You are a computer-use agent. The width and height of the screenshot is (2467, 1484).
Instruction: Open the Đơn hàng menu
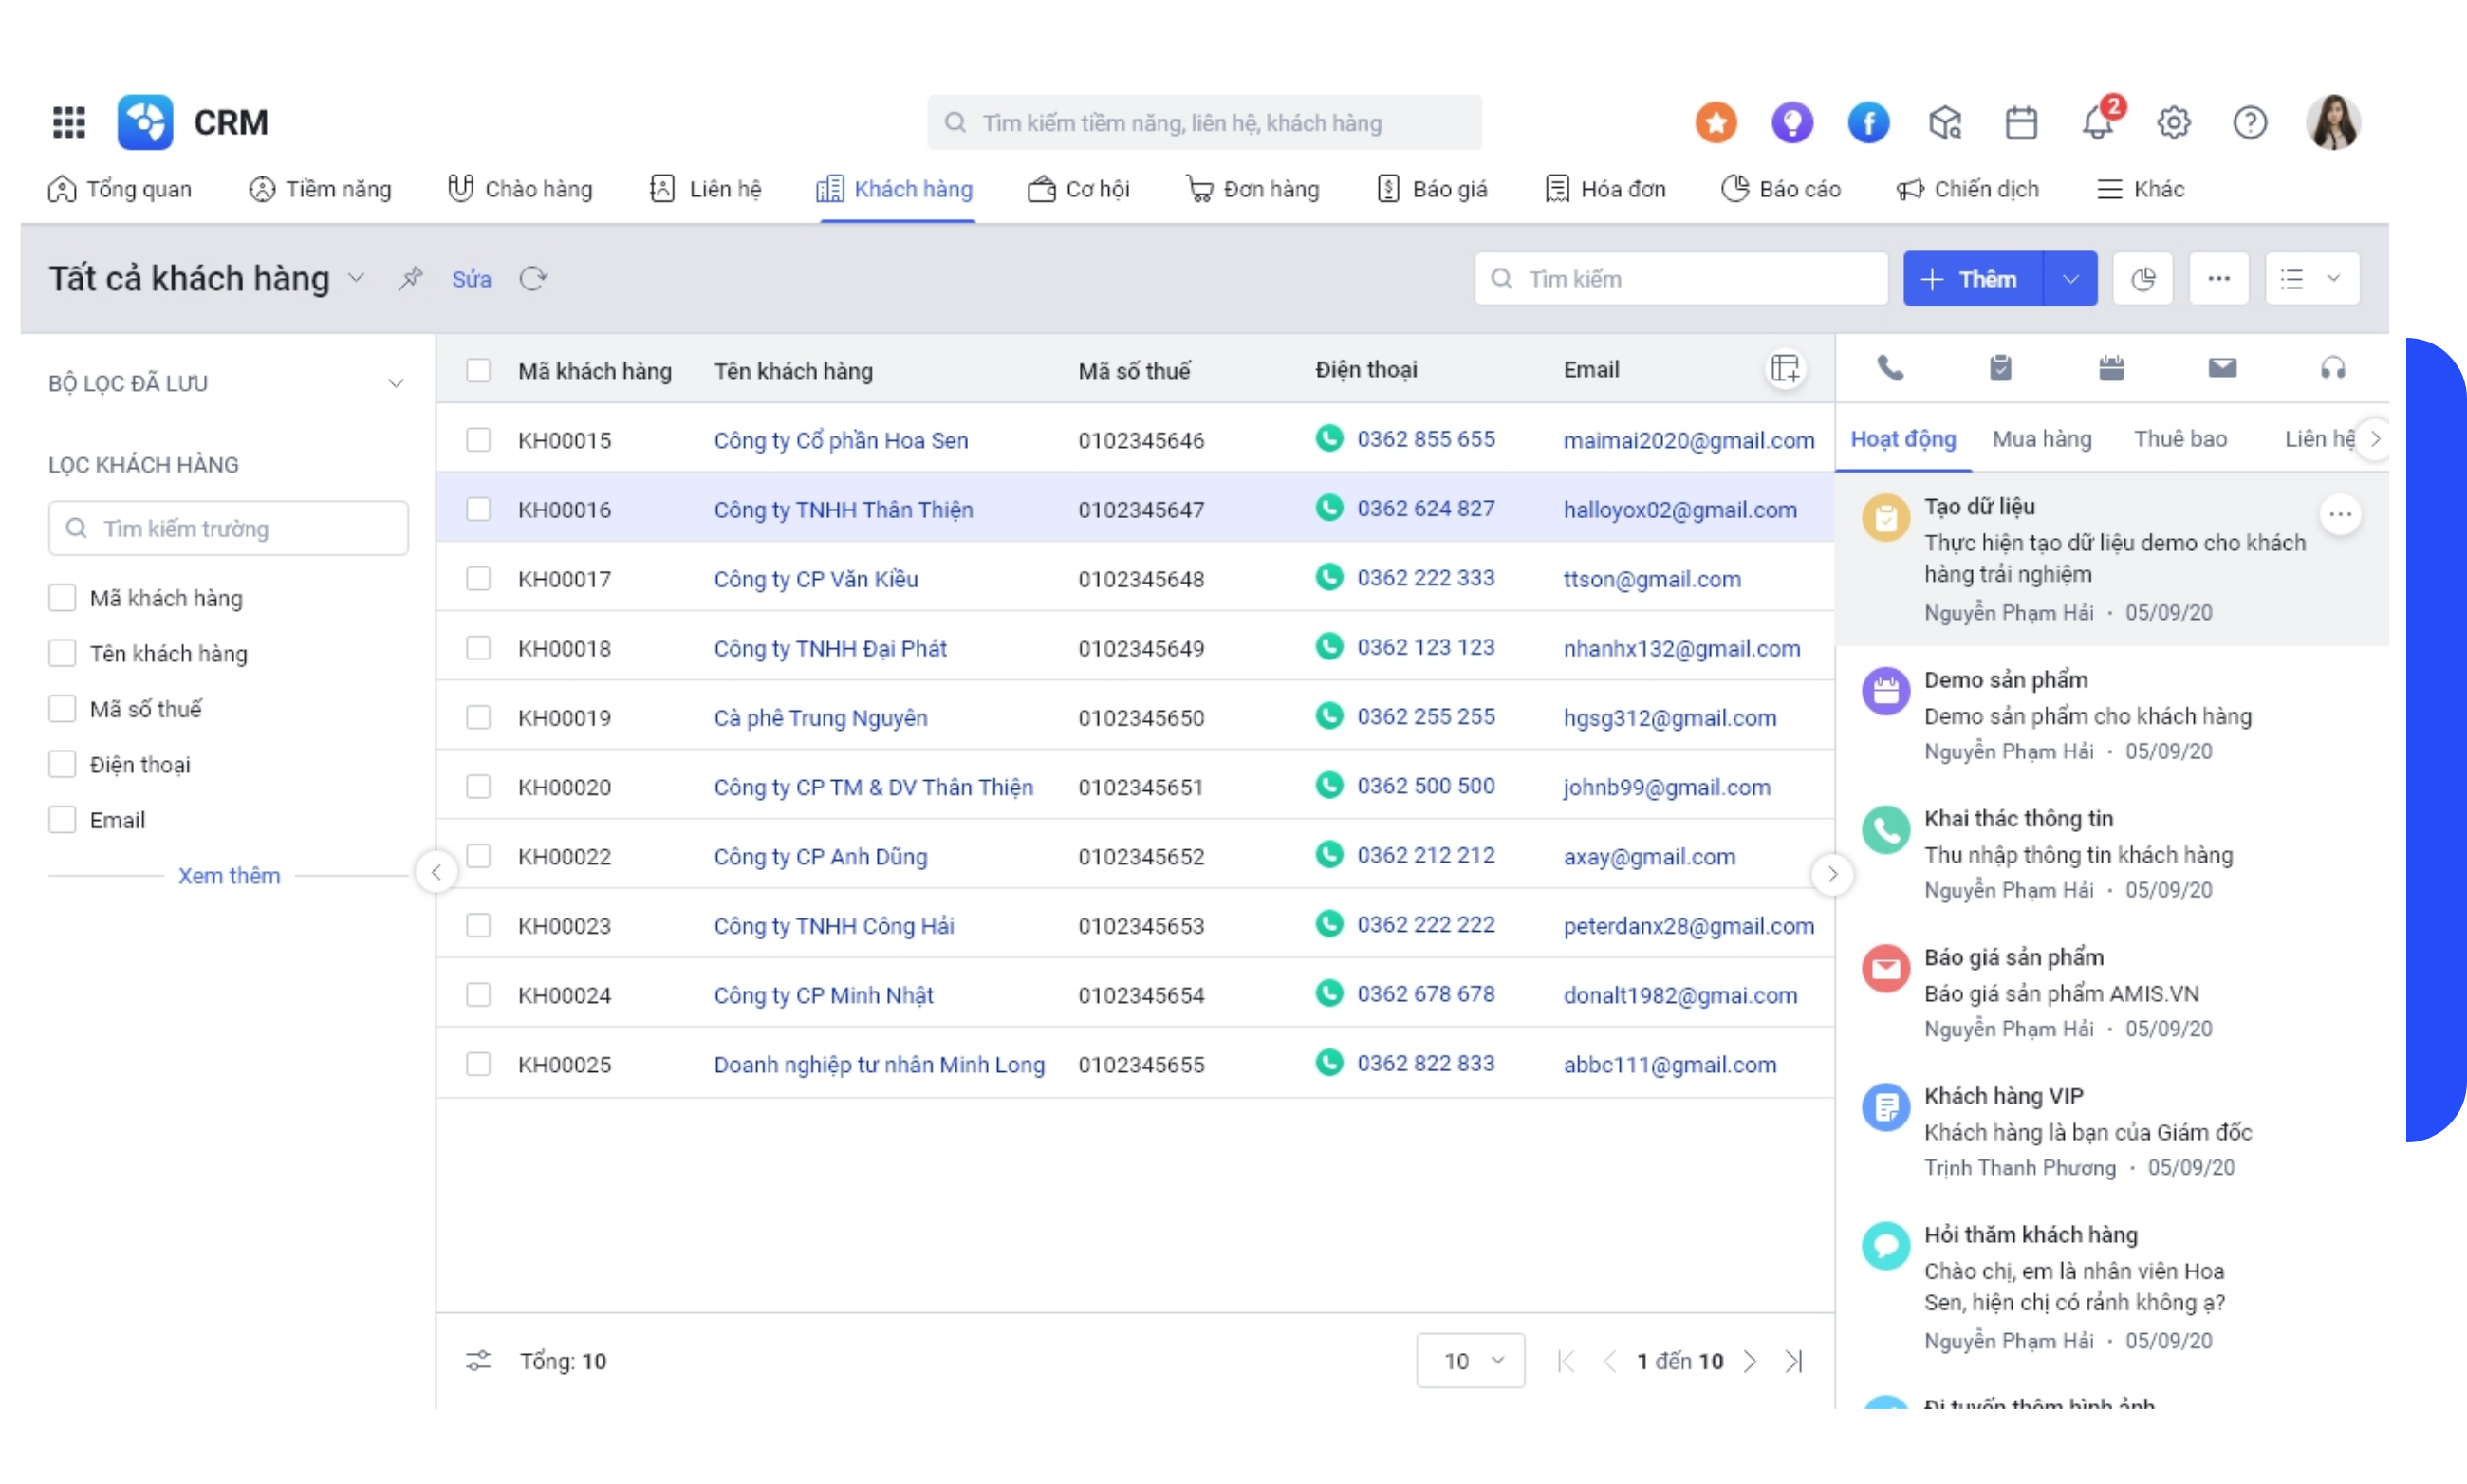[x=1252, y=189]
